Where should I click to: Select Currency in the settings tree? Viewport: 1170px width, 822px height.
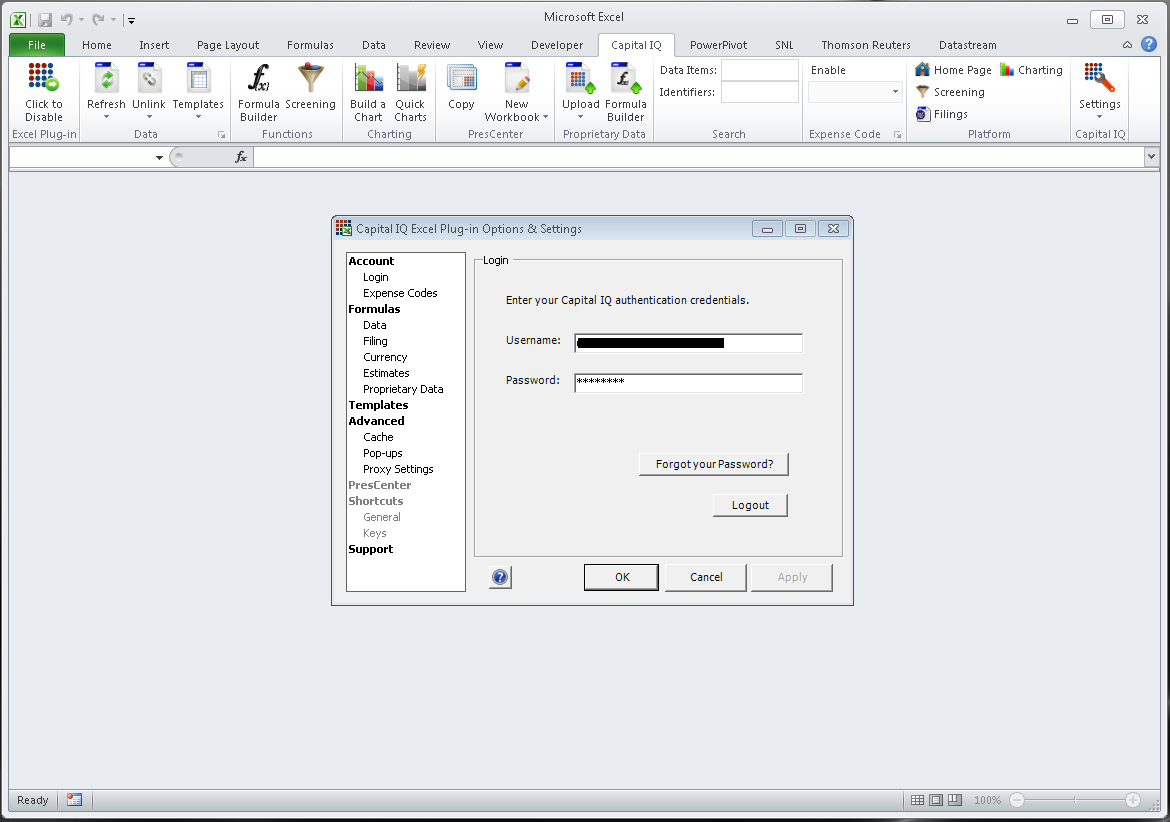click(x=385, y=357)
